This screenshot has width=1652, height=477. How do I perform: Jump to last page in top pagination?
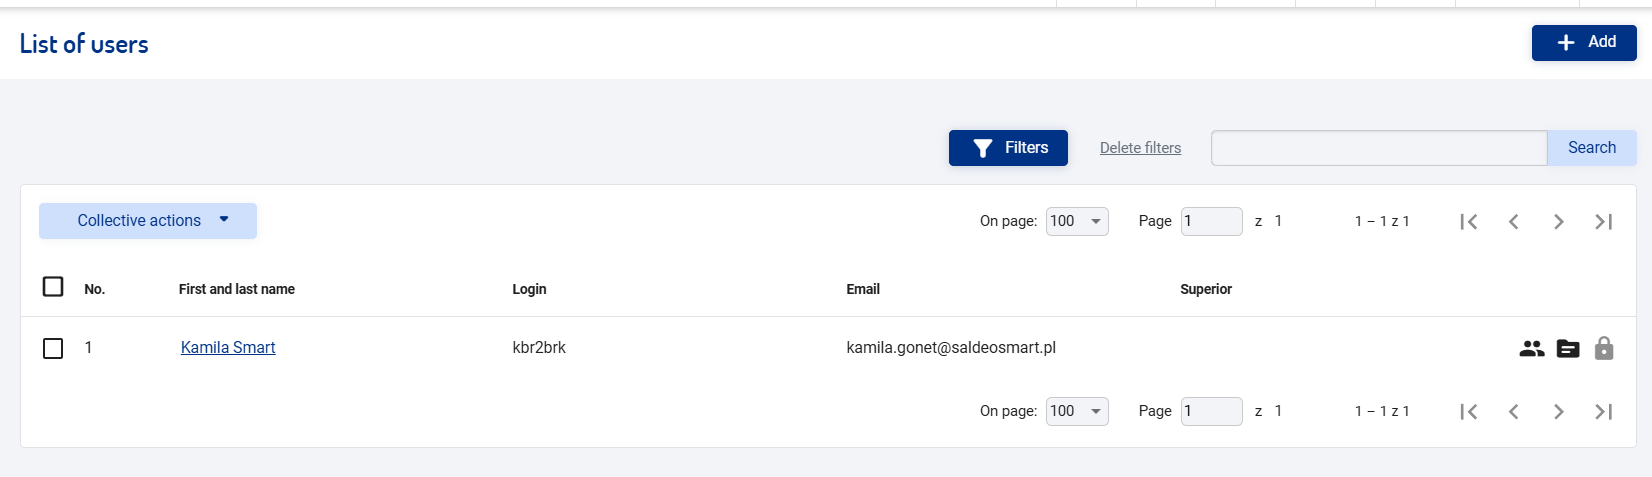pos(1604,222)
